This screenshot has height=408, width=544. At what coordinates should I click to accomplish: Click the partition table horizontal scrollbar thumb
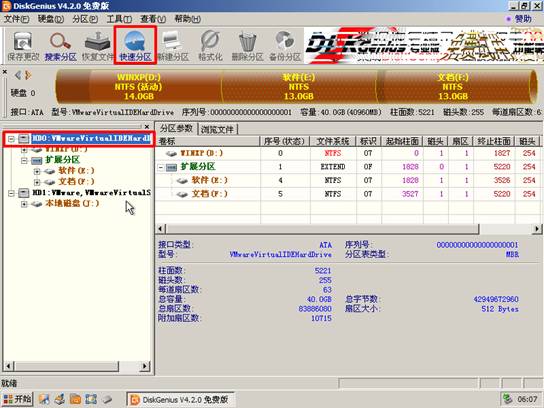(322, 229)
